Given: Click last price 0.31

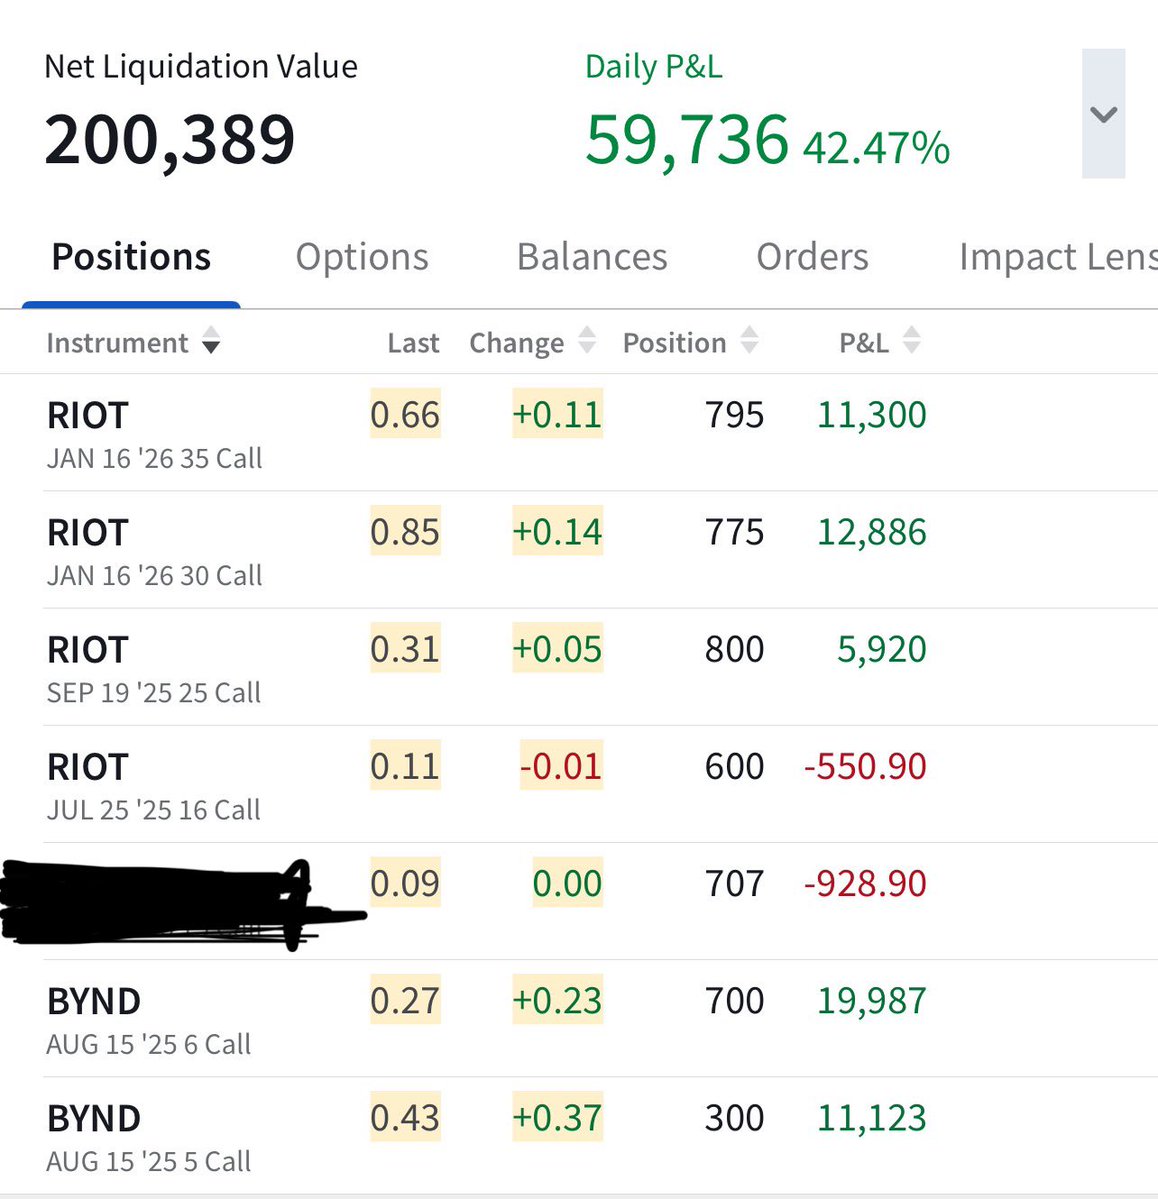Looking at the screenshot, I should [405, 648].
